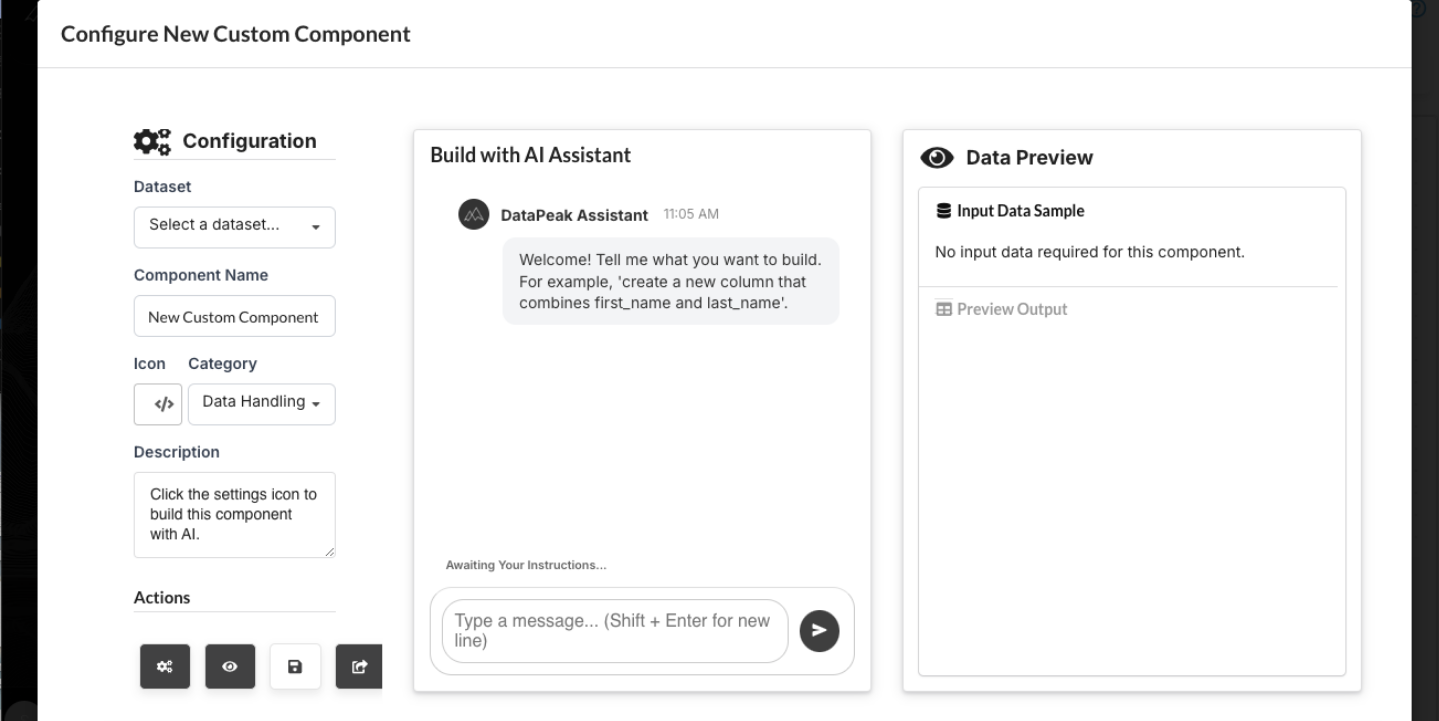Viewport: 1439px width, 721px height.
Task: Toggle the eye preview action button
Action: 229,666
